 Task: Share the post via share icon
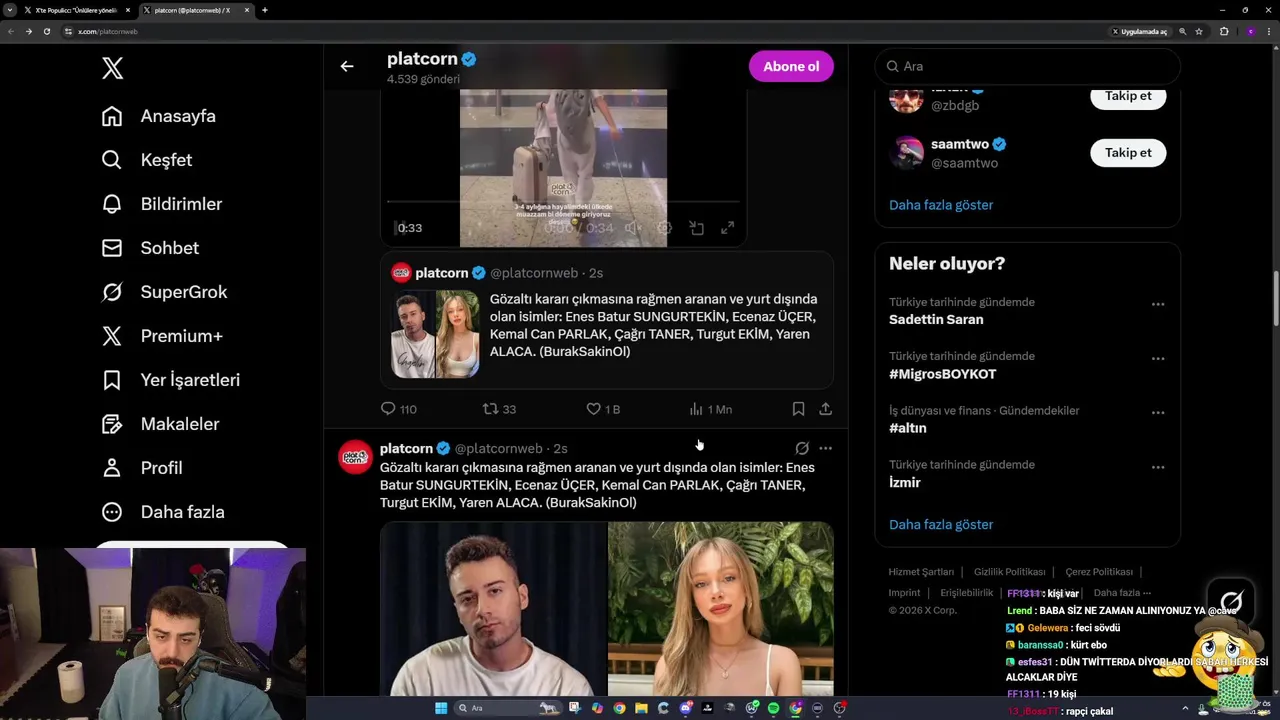(x=825, y=409)
